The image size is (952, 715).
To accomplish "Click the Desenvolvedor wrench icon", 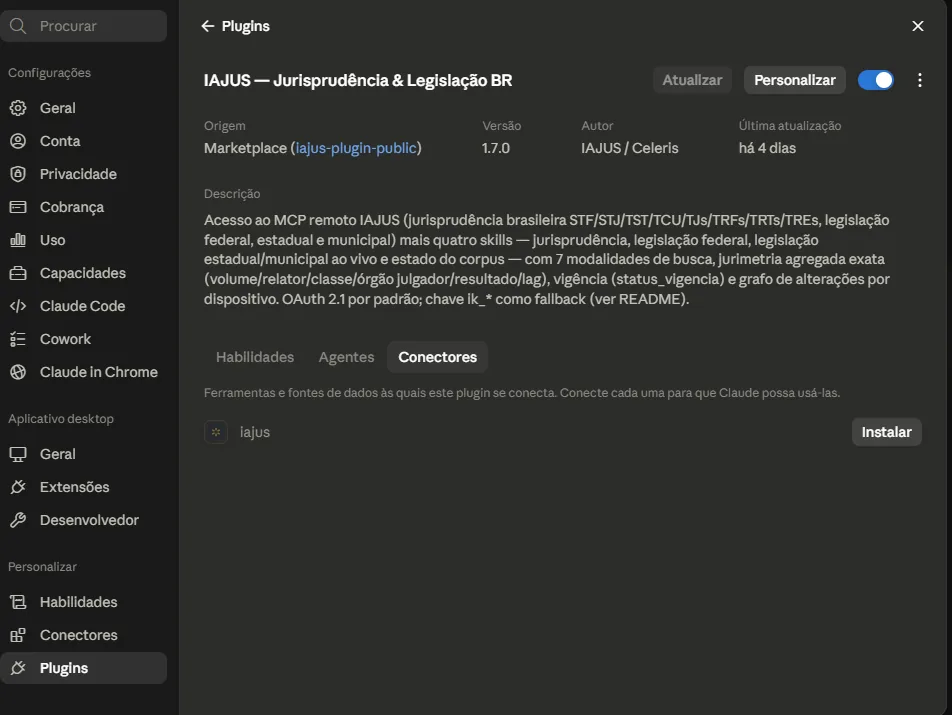I will pyautogui.click(x=18, y=520).
